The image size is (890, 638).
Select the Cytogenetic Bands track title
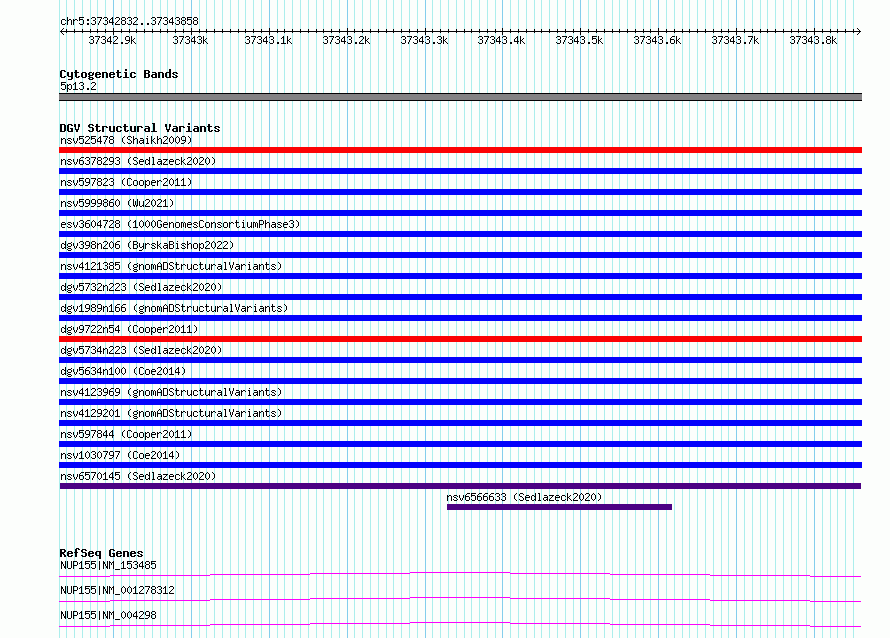[119, 74]
